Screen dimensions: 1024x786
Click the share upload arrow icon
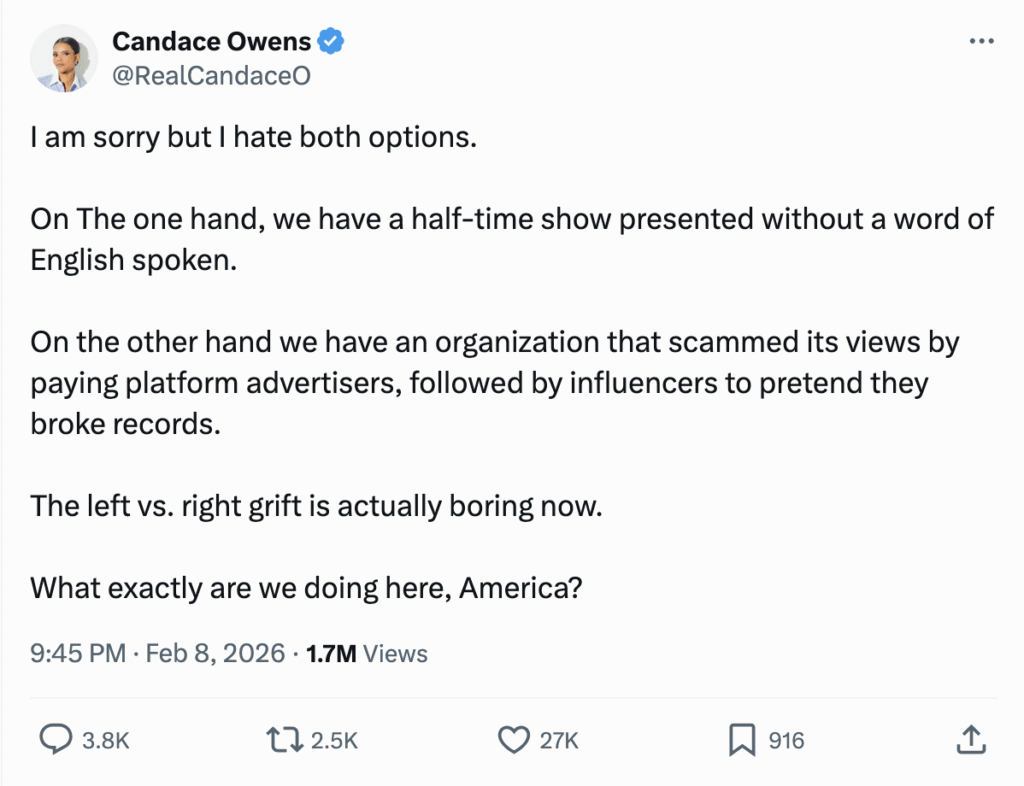pos(969,740)
